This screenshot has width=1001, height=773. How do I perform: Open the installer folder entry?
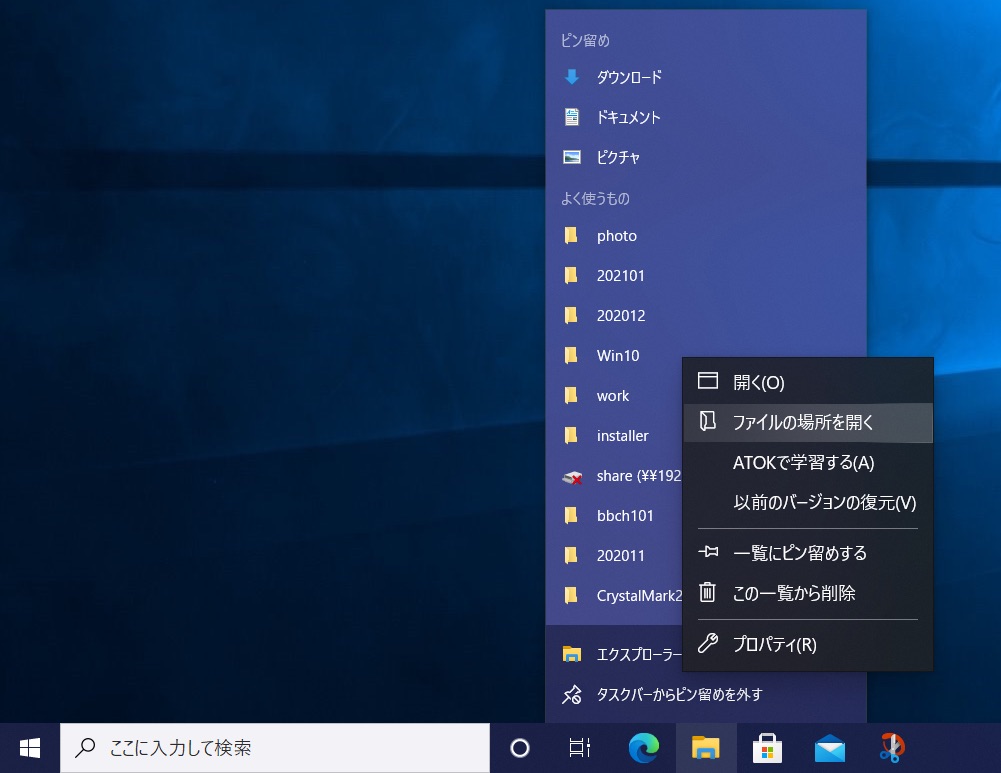tap(614, 435)
